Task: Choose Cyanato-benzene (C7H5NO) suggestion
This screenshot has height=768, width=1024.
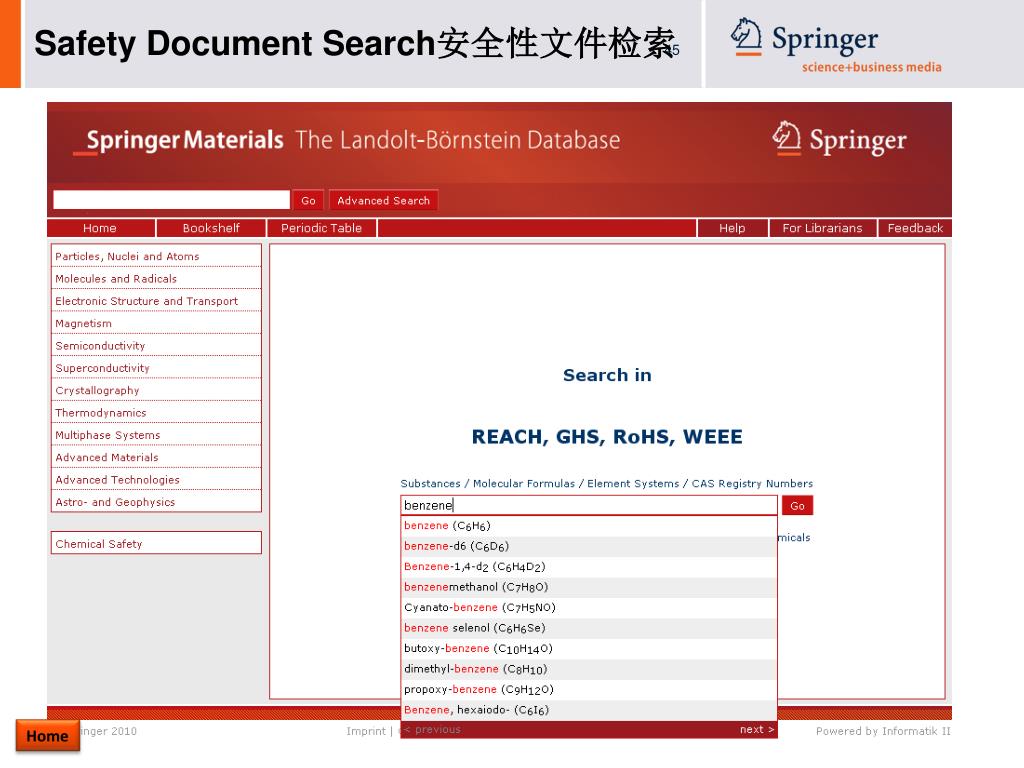Action: (588, 607)
